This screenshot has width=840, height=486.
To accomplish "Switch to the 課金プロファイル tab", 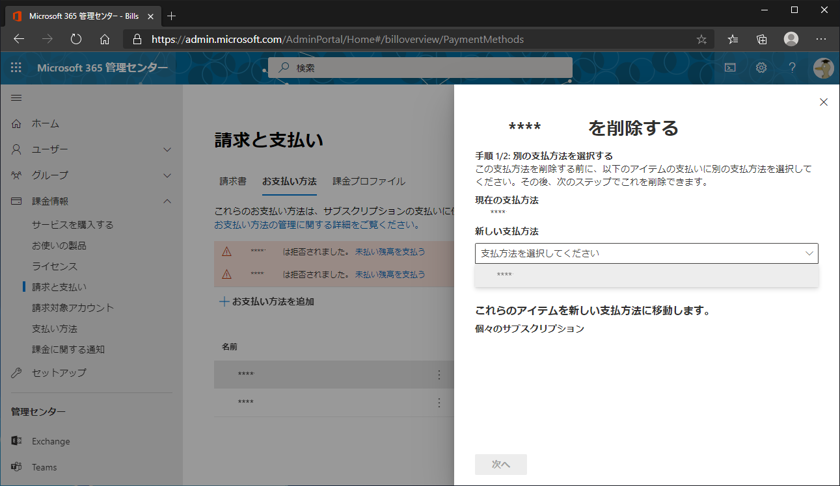I will pos(369,181).
